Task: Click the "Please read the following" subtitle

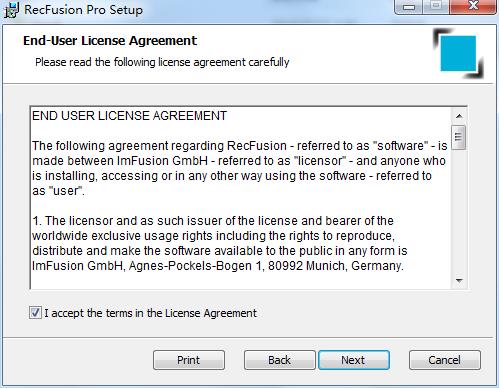Action: click(x=162, y=62)
